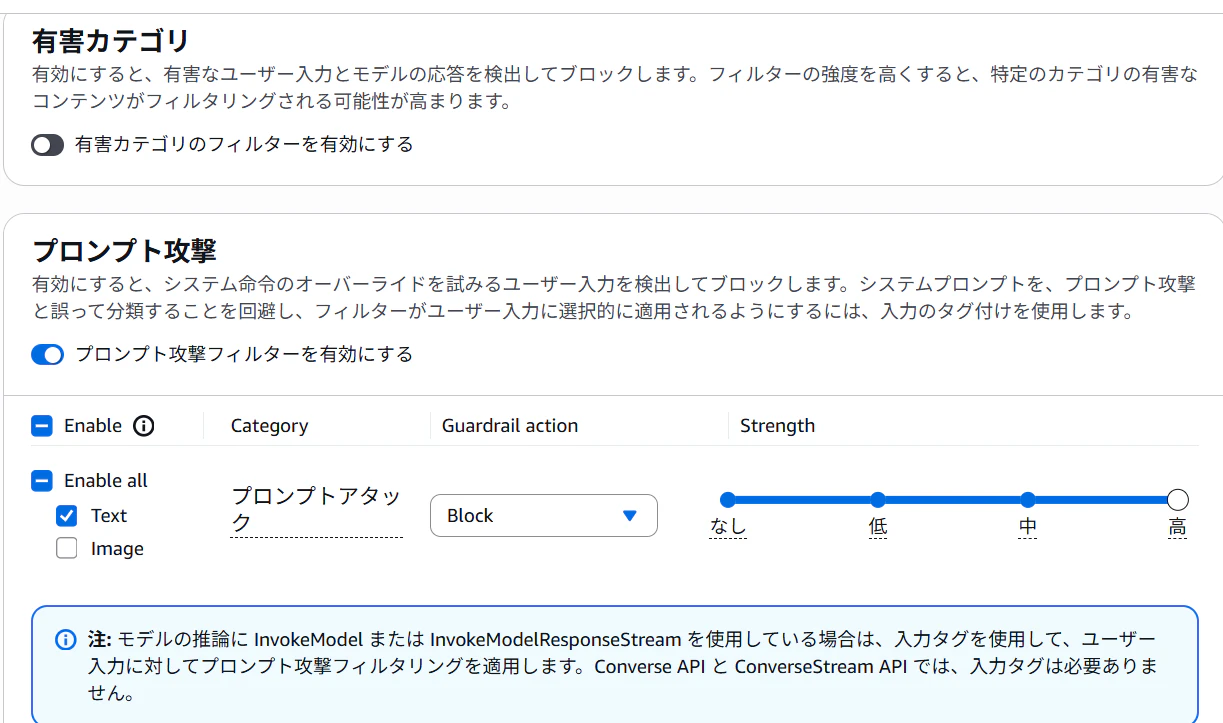The image size is (1223, 723).
Task: Click the プロンプトアタック category label
Action: click(316, 509)
